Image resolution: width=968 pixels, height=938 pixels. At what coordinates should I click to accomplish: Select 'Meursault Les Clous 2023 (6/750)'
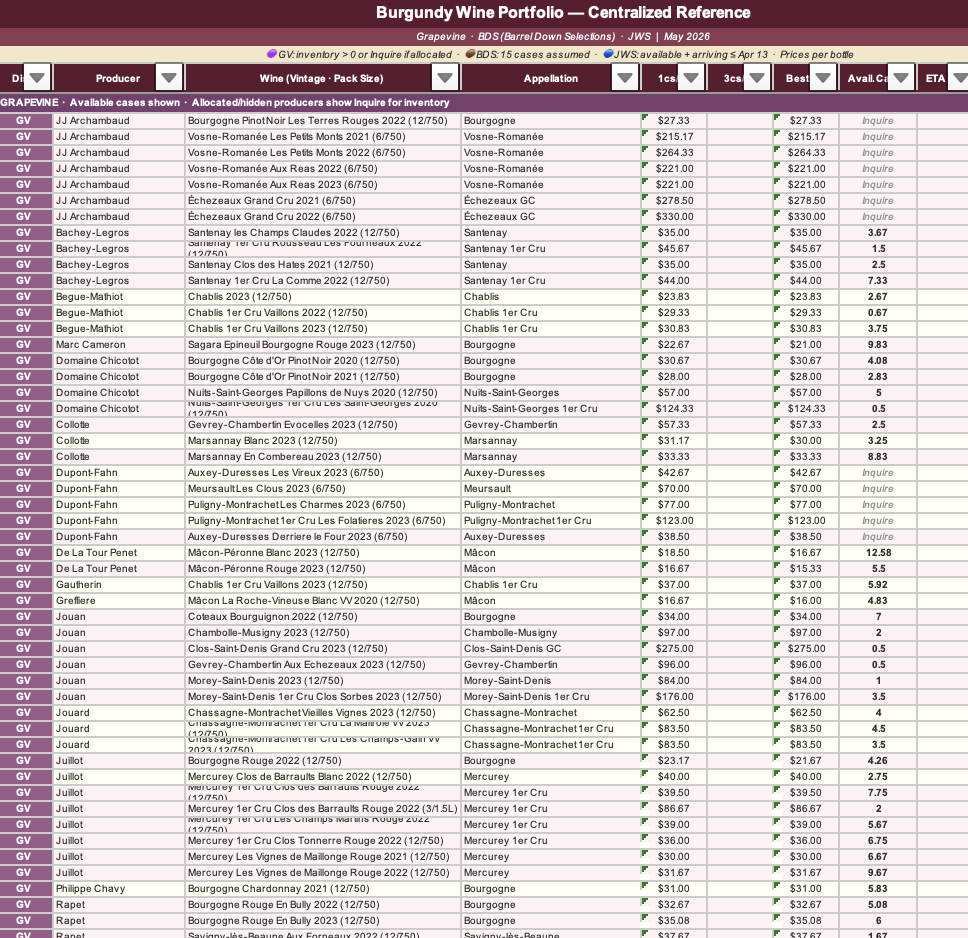(x=323, y=488)
